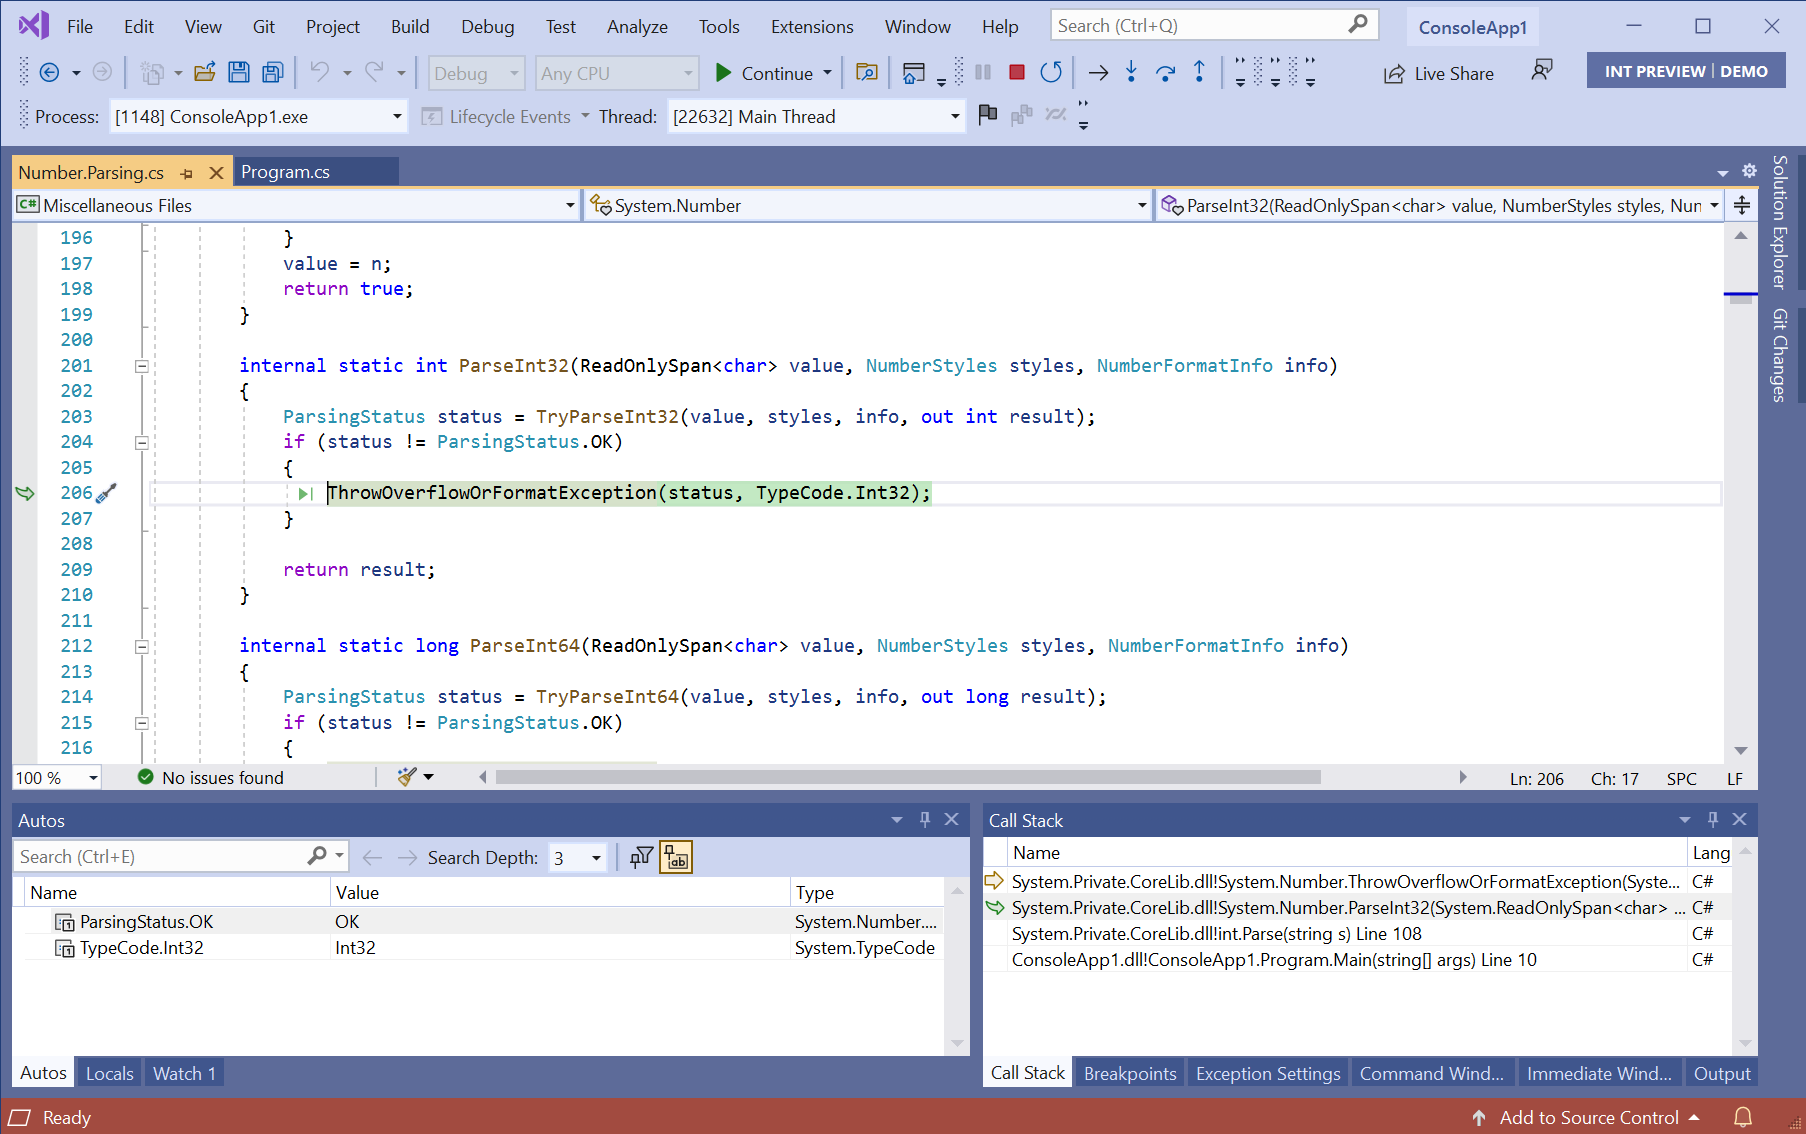Click the code cleanup broom icon

point(407,777)
